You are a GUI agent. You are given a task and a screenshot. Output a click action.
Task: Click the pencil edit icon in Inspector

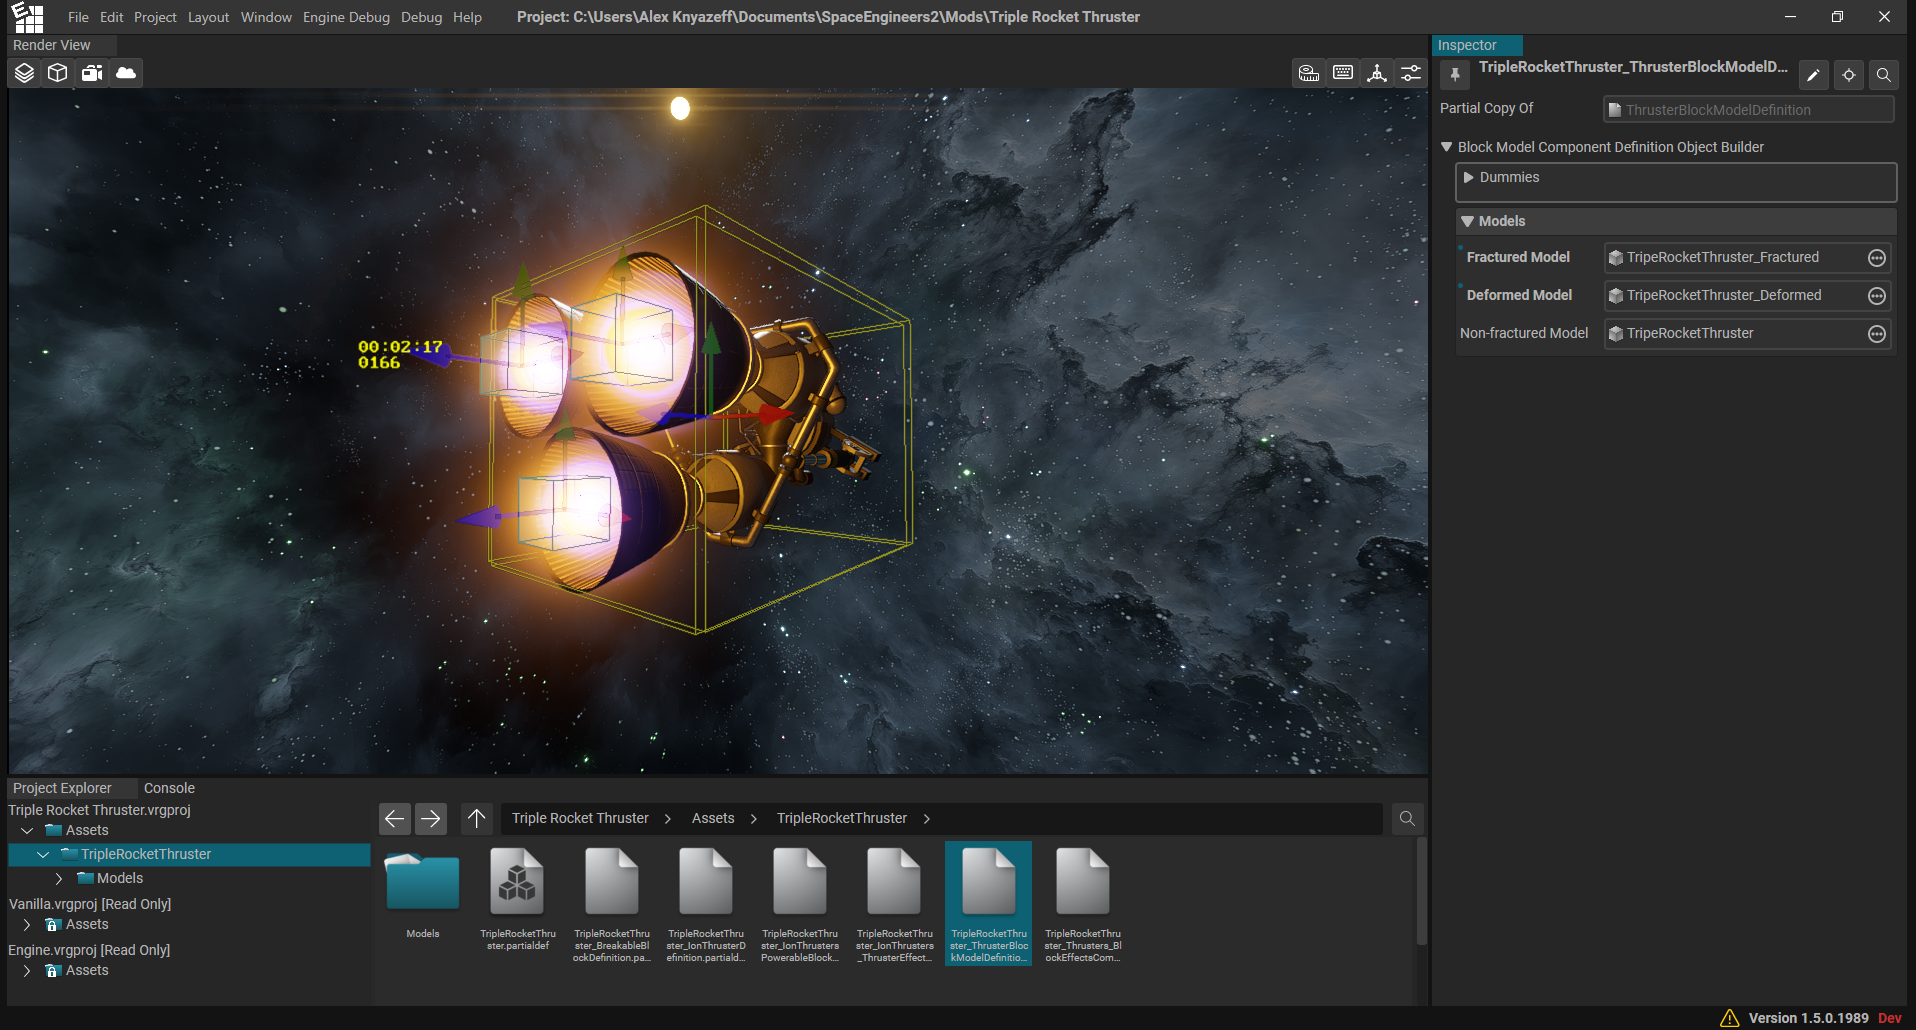tap(1813, 75)
